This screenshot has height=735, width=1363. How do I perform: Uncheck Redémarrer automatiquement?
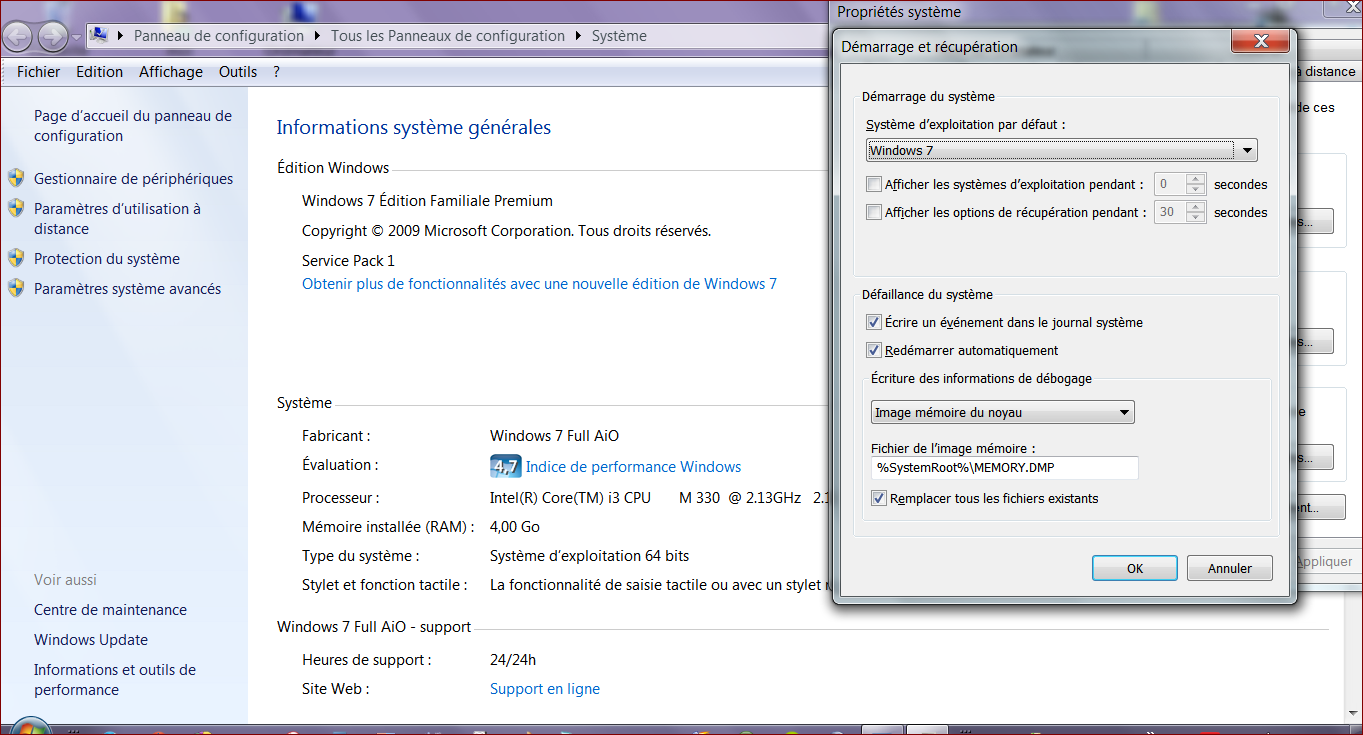point(874,350)
